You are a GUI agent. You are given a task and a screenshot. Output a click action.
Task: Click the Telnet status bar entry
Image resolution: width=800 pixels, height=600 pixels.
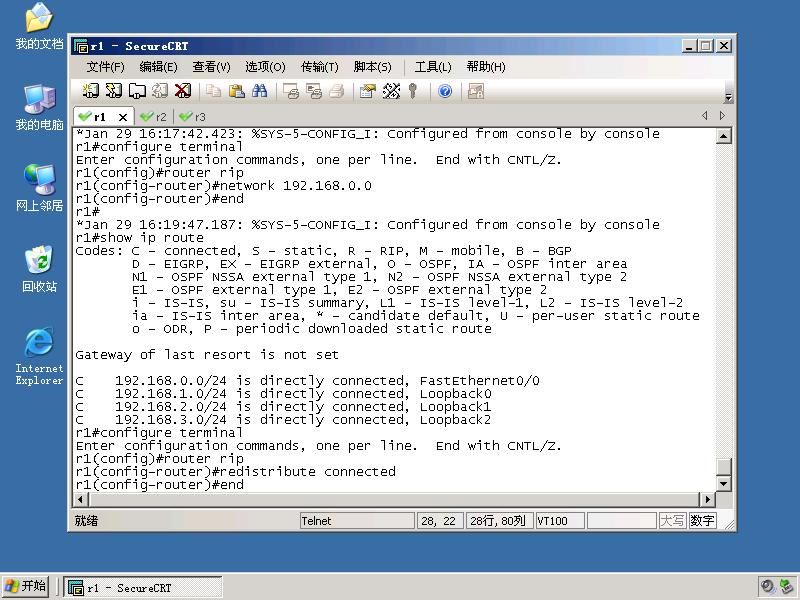[x=357, y=521]
